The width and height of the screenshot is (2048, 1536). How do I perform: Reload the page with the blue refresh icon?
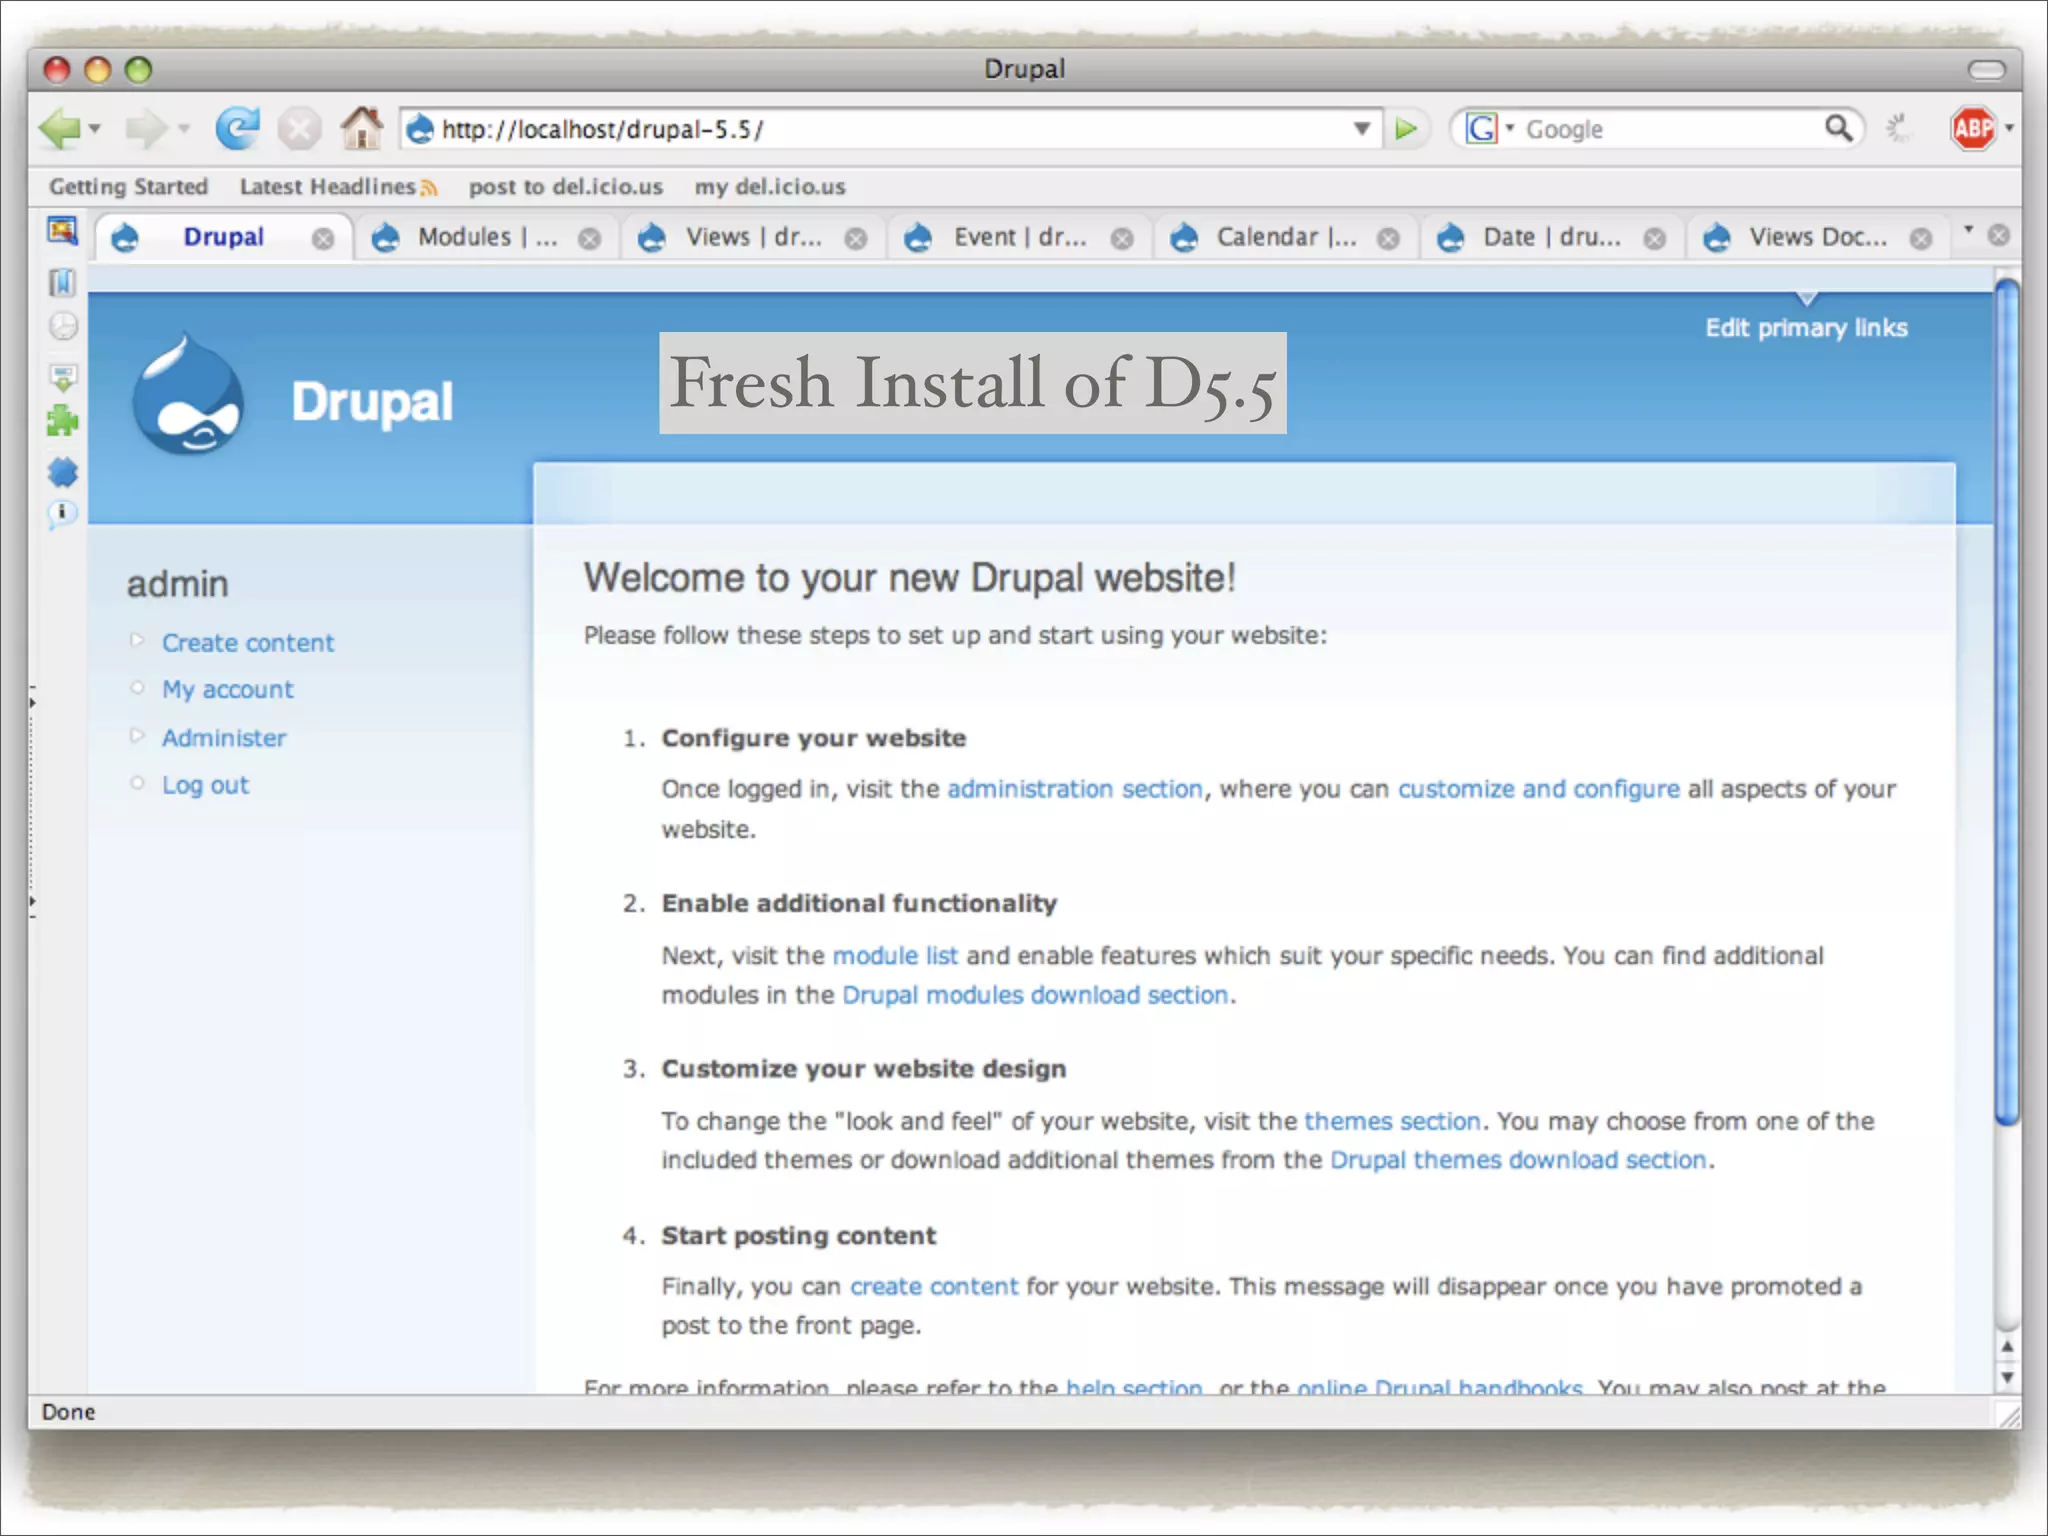(238, 128)
